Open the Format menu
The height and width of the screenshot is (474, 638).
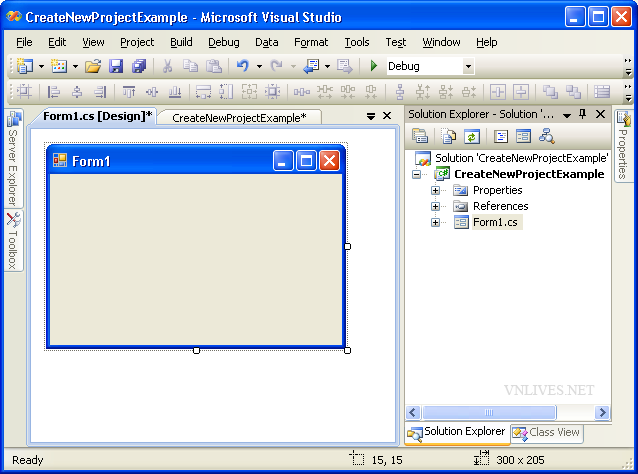(x=311, y=42)
